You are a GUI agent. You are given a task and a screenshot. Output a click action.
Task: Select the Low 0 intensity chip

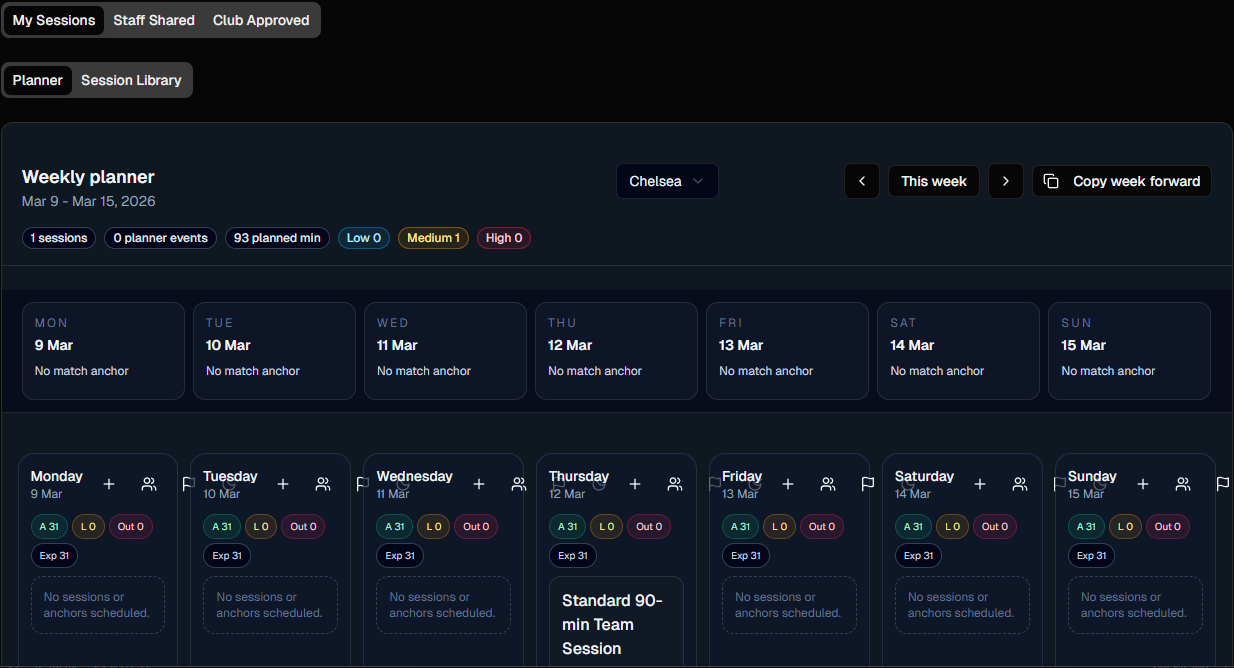point(364,238)
